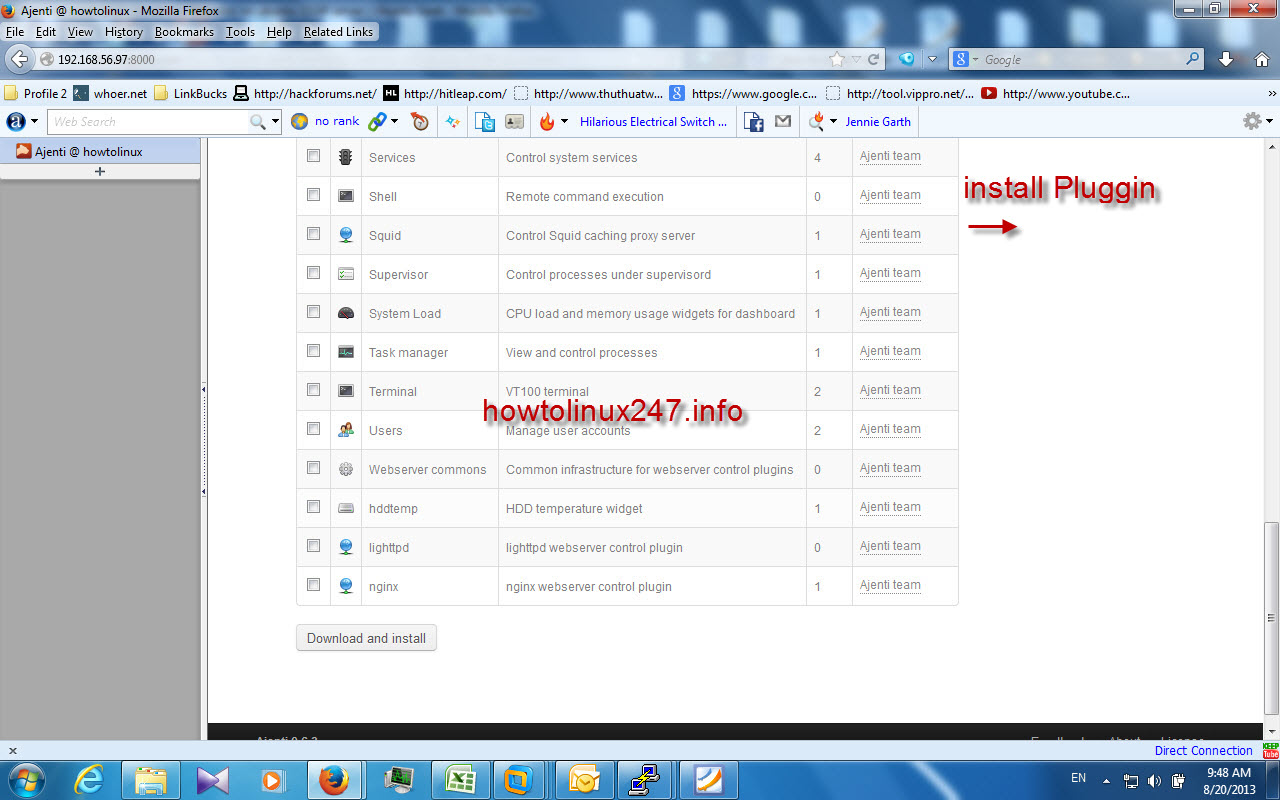
Task: Tick the Terminal plugin checkbox
Action: (313, 390)
